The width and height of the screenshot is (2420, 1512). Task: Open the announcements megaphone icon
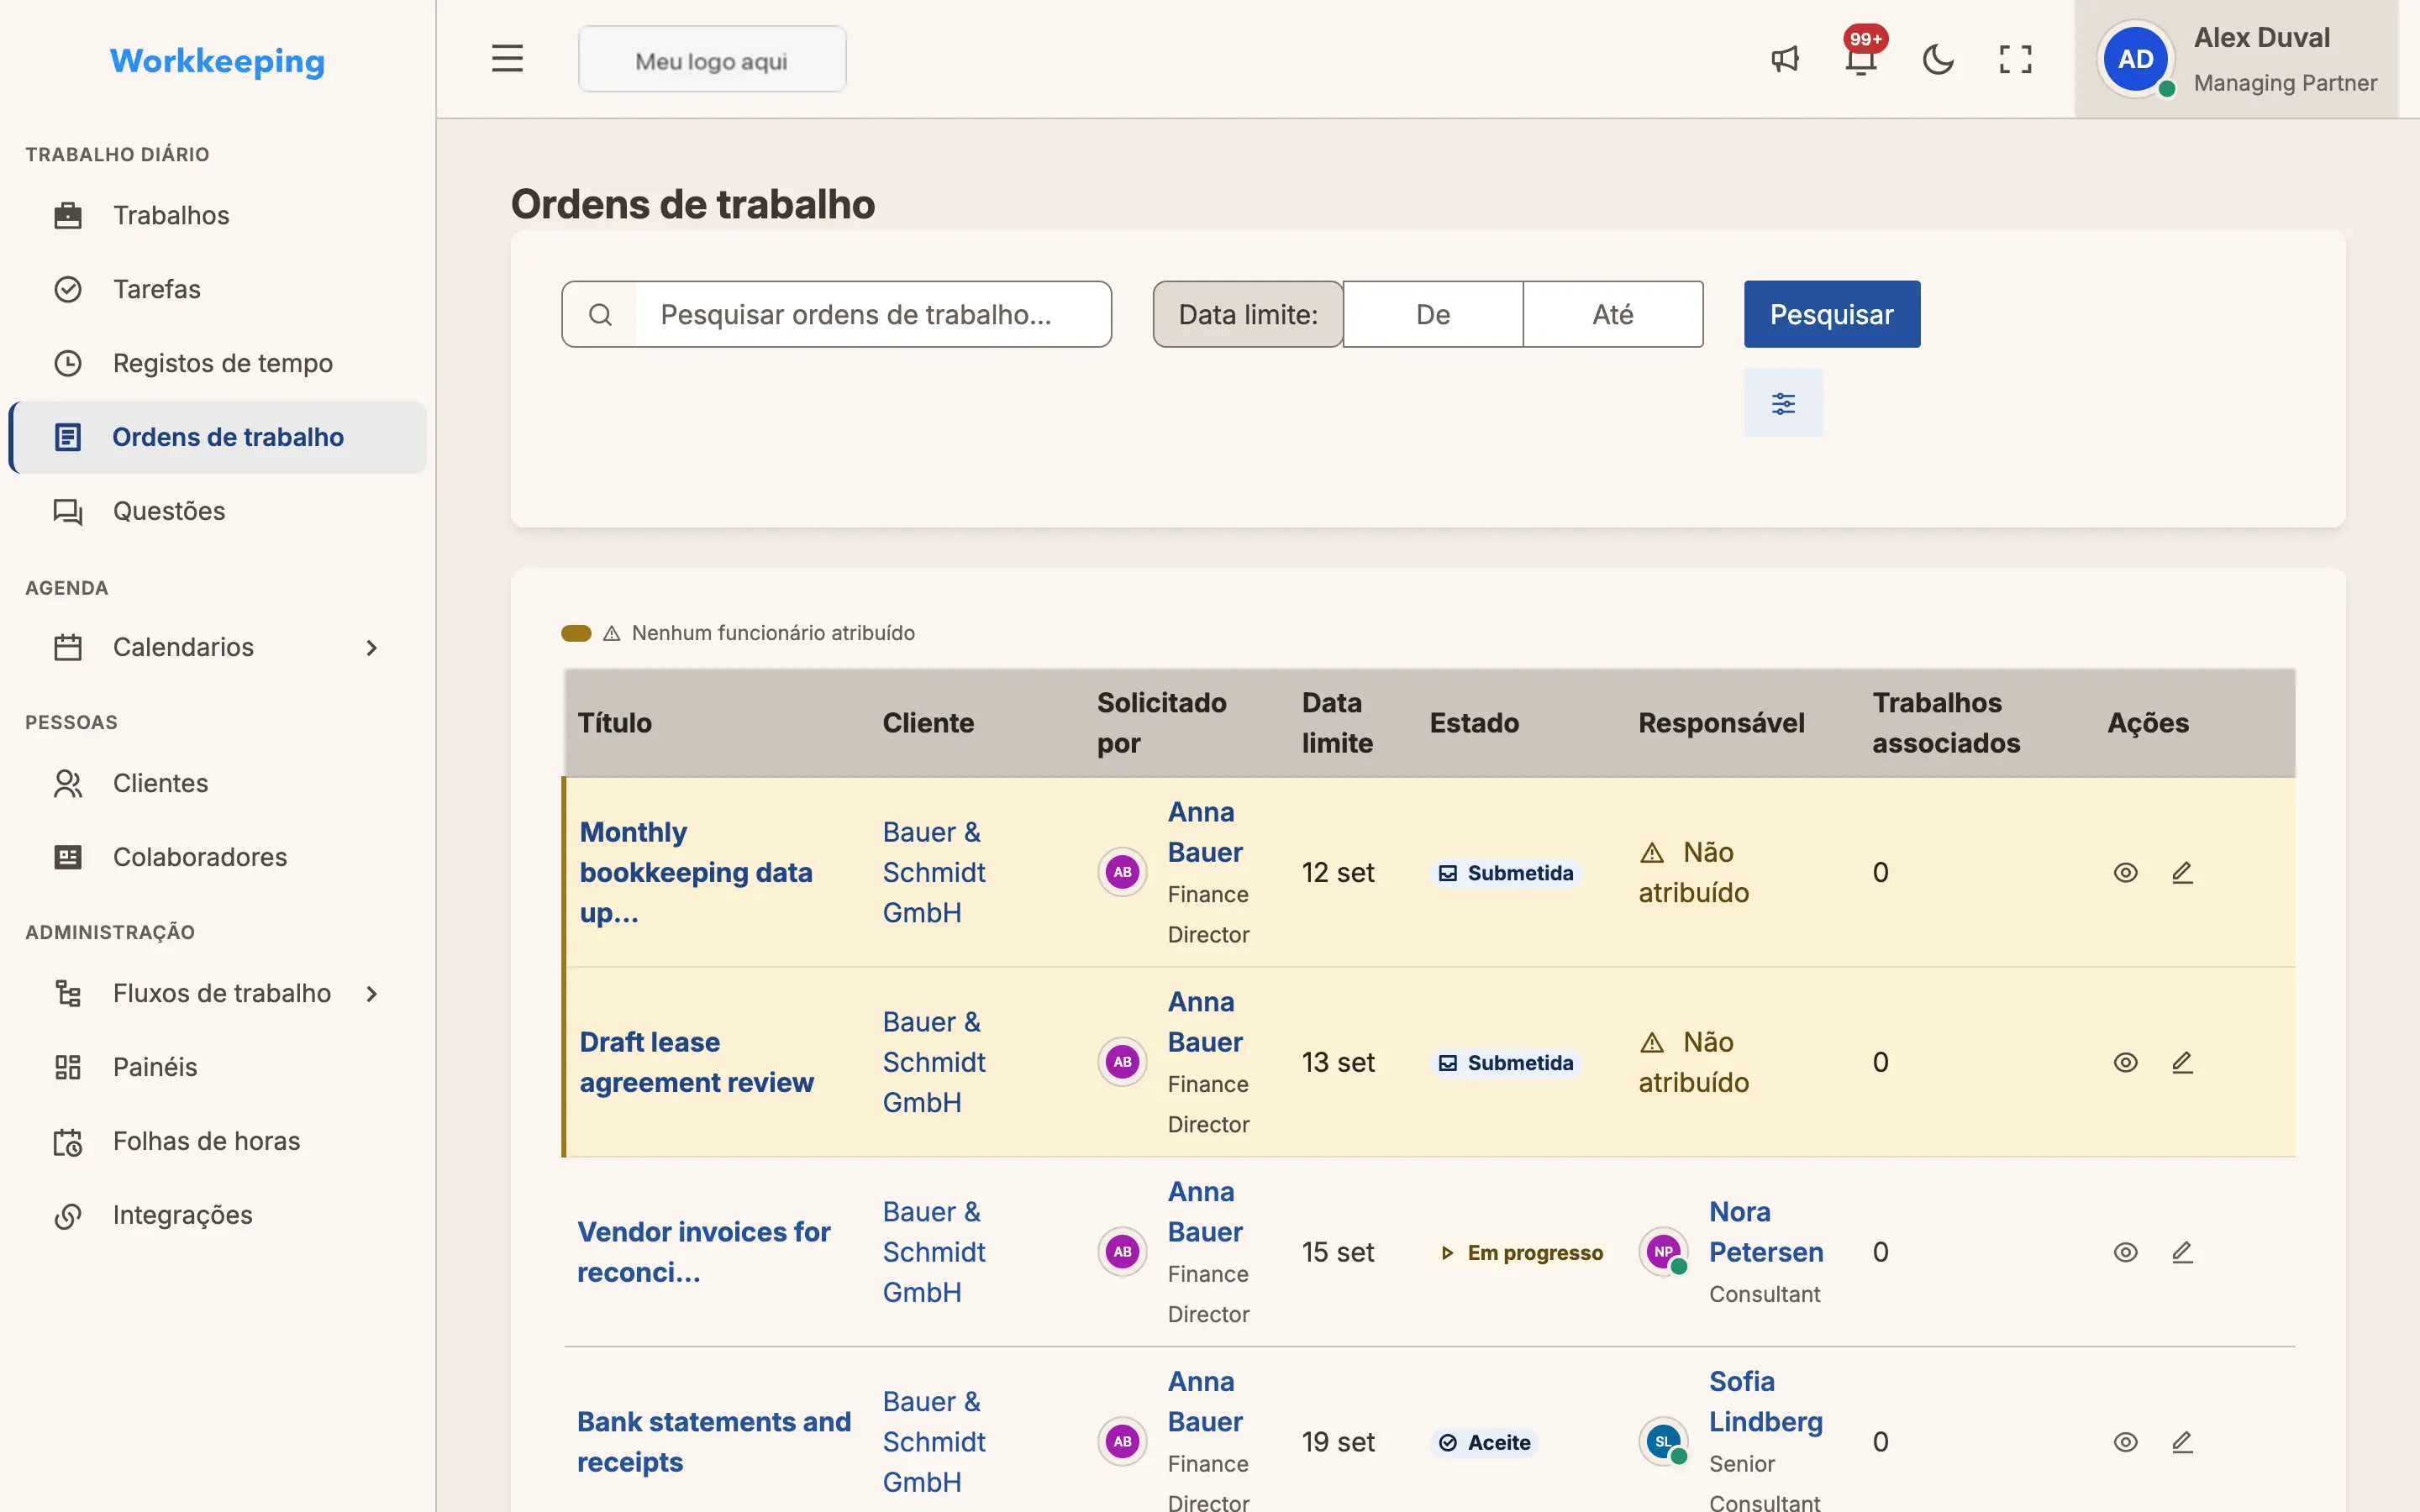[1785, 59]
